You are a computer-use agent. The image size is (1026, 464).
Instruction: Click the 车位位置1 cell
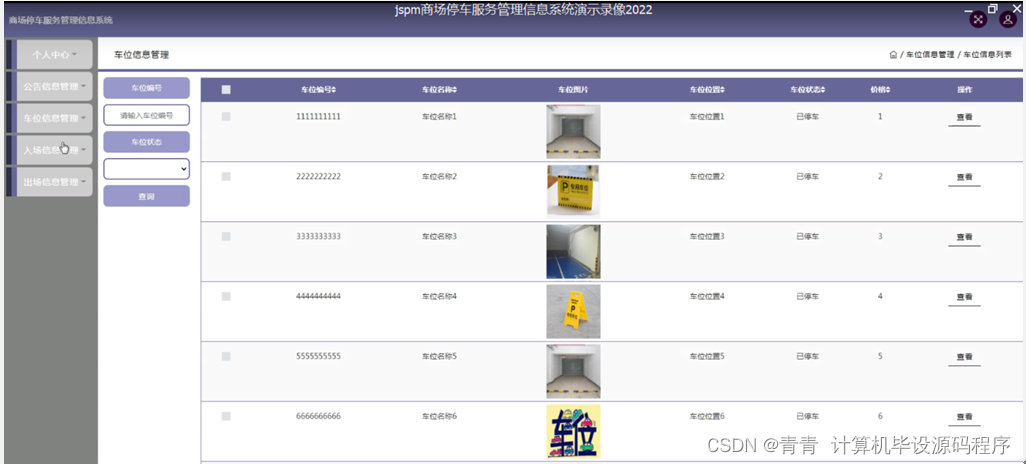(707, 116)
